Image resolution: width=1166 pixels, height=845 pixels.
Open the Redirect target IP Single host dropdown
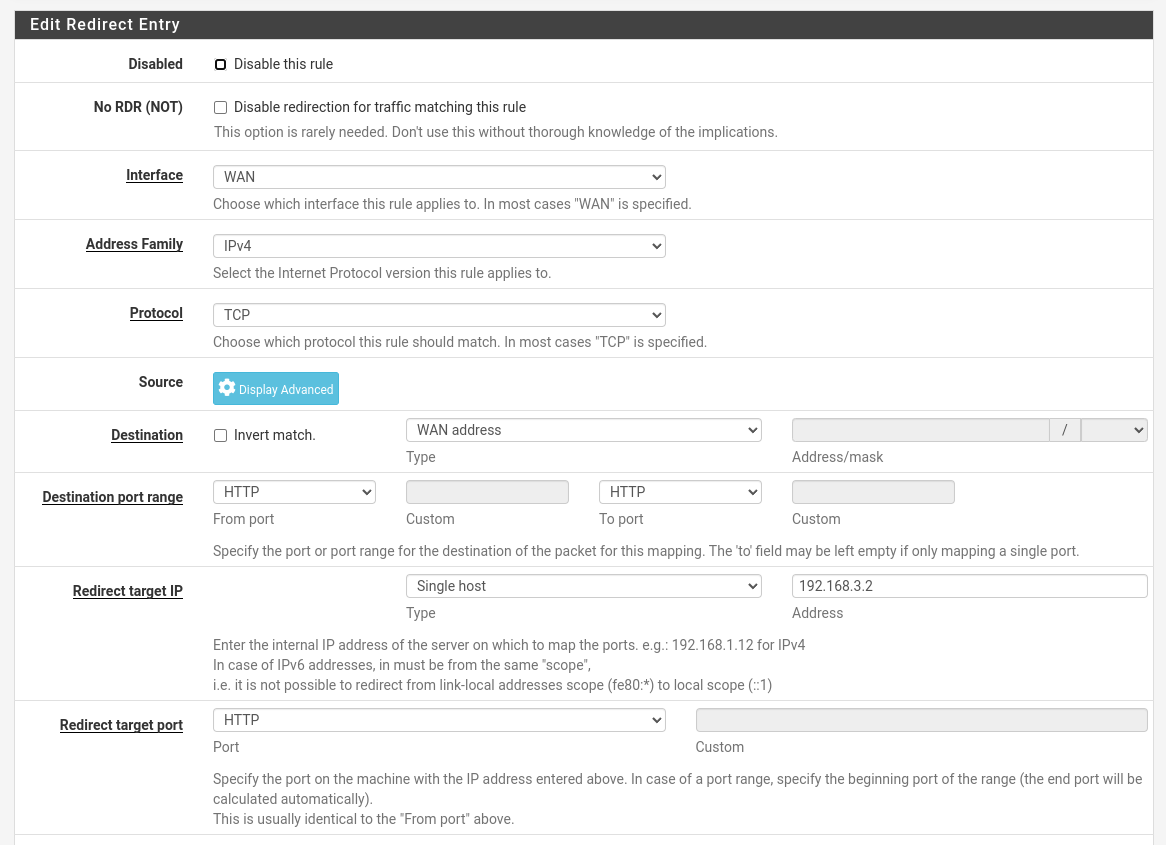[583, 586]
